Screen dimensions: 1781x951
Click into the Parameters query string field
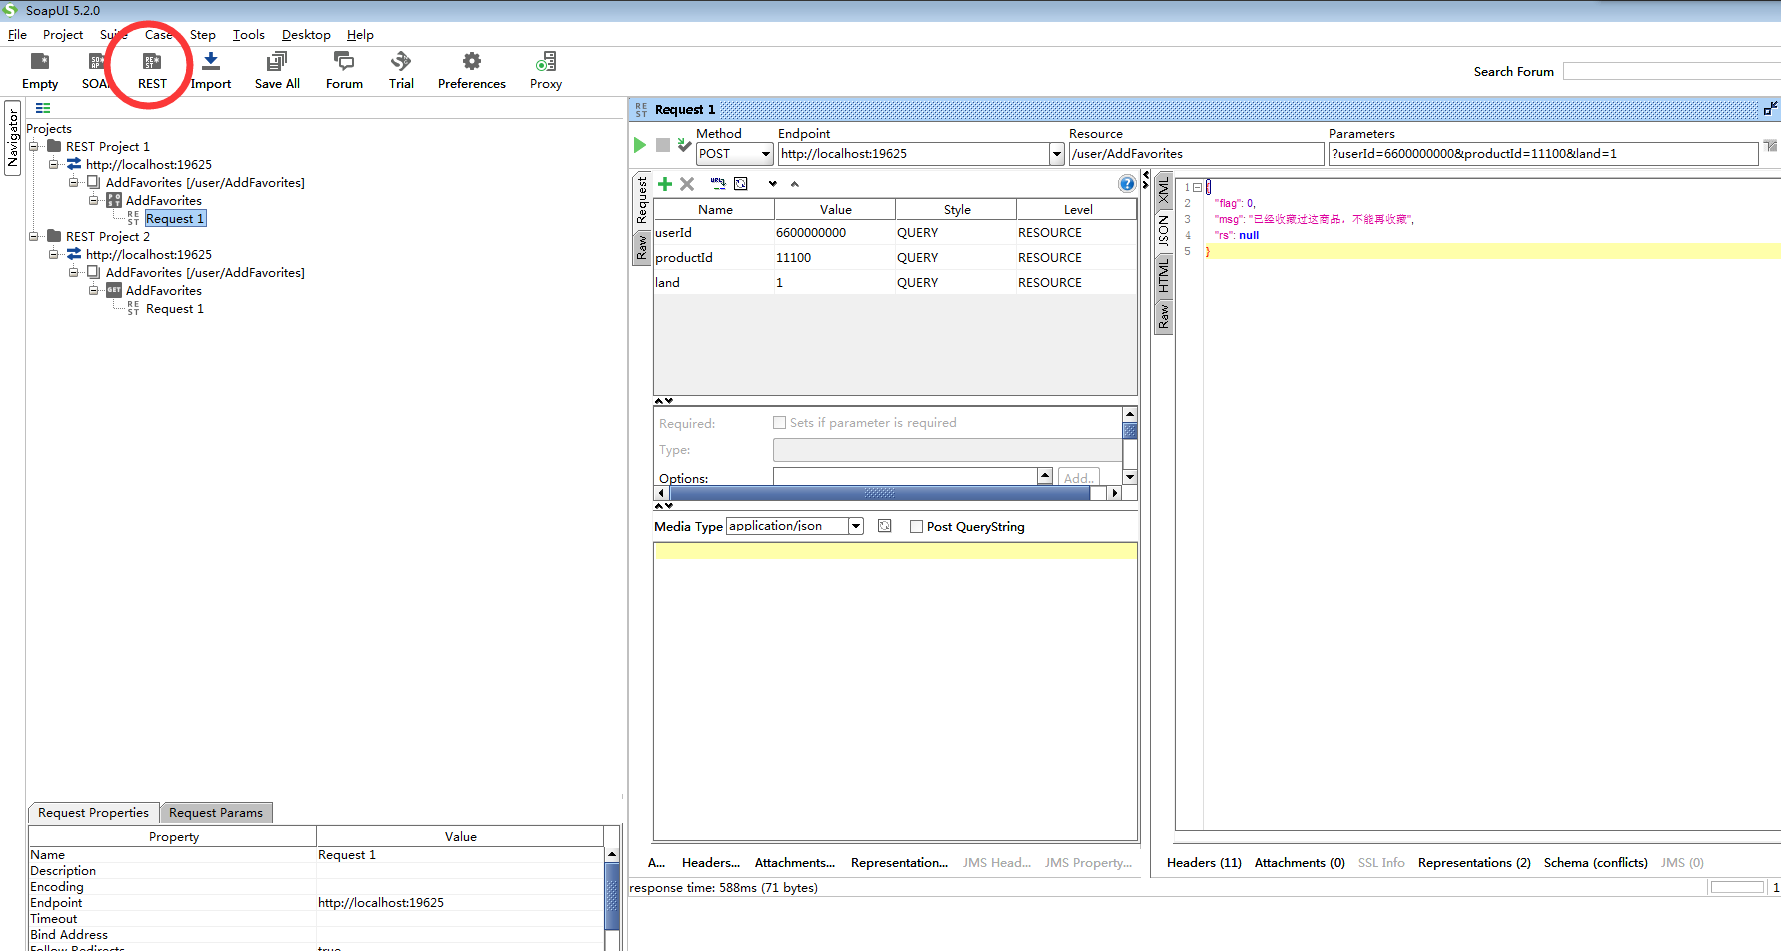(1543, 154)
